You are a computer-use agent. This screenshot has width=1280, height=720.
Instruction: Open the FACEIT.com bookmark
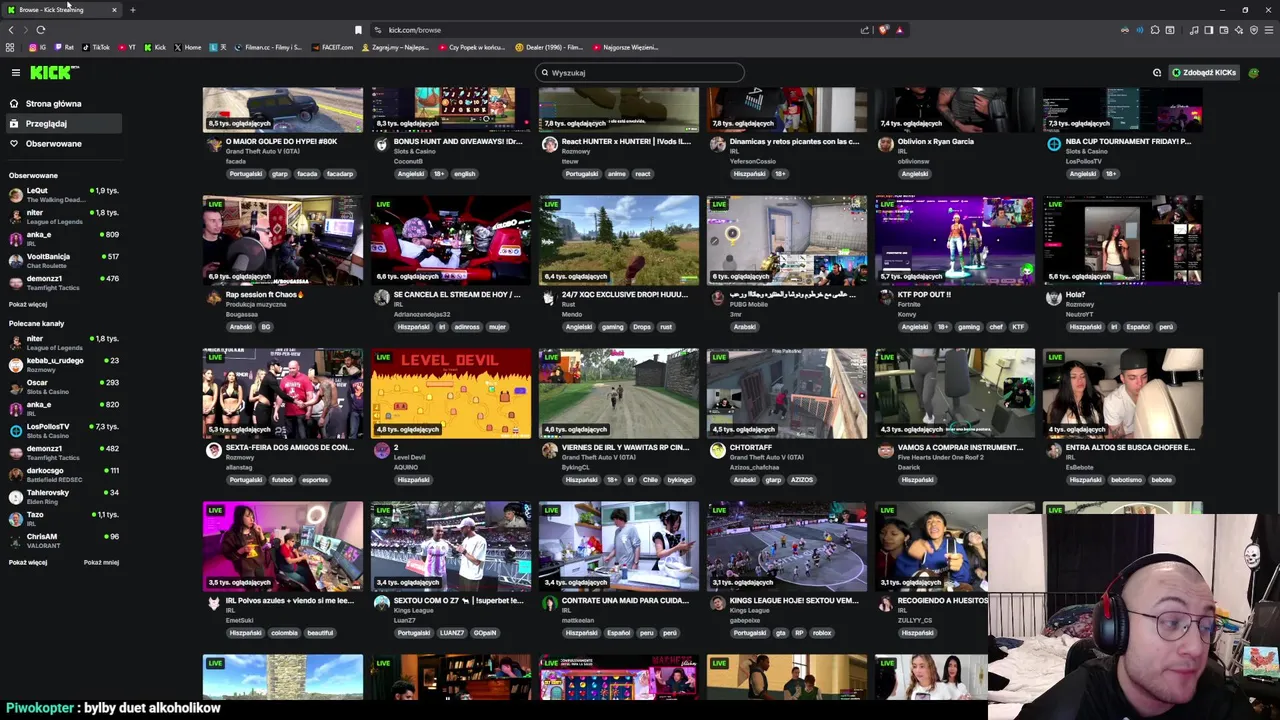pos(332,47)
